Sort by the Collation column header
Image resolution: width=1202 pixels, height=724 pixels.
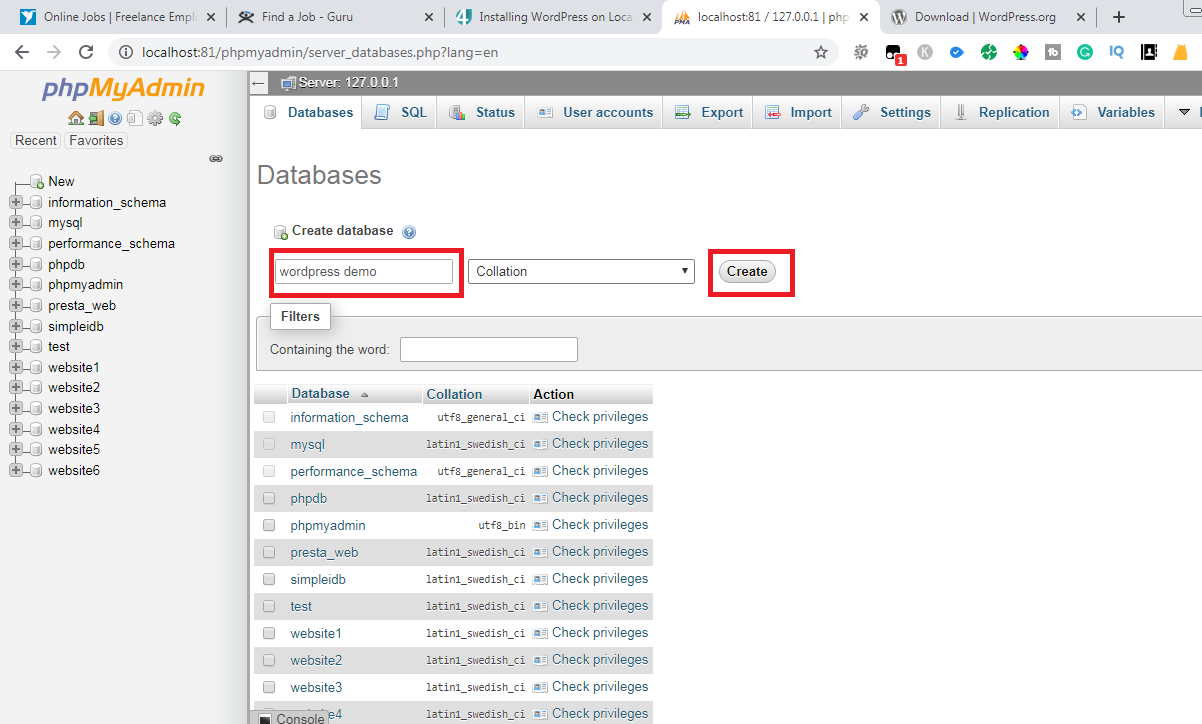(454, 394)
